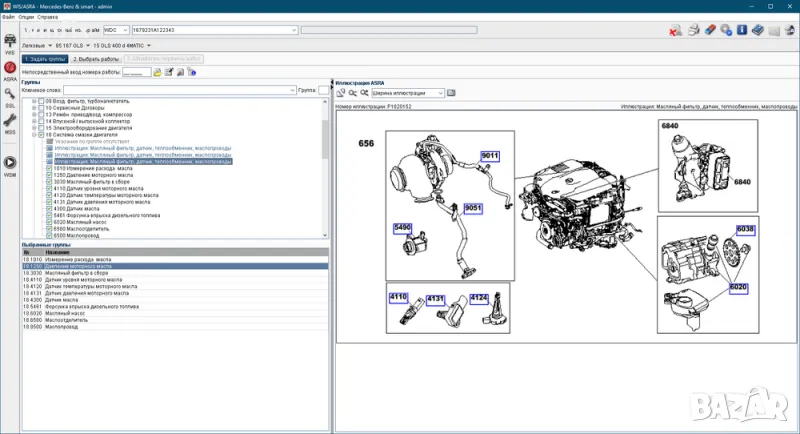Screen dimensions: 800x434
Task: Switch to the ASRA module icon
Action: pos(10,68)
